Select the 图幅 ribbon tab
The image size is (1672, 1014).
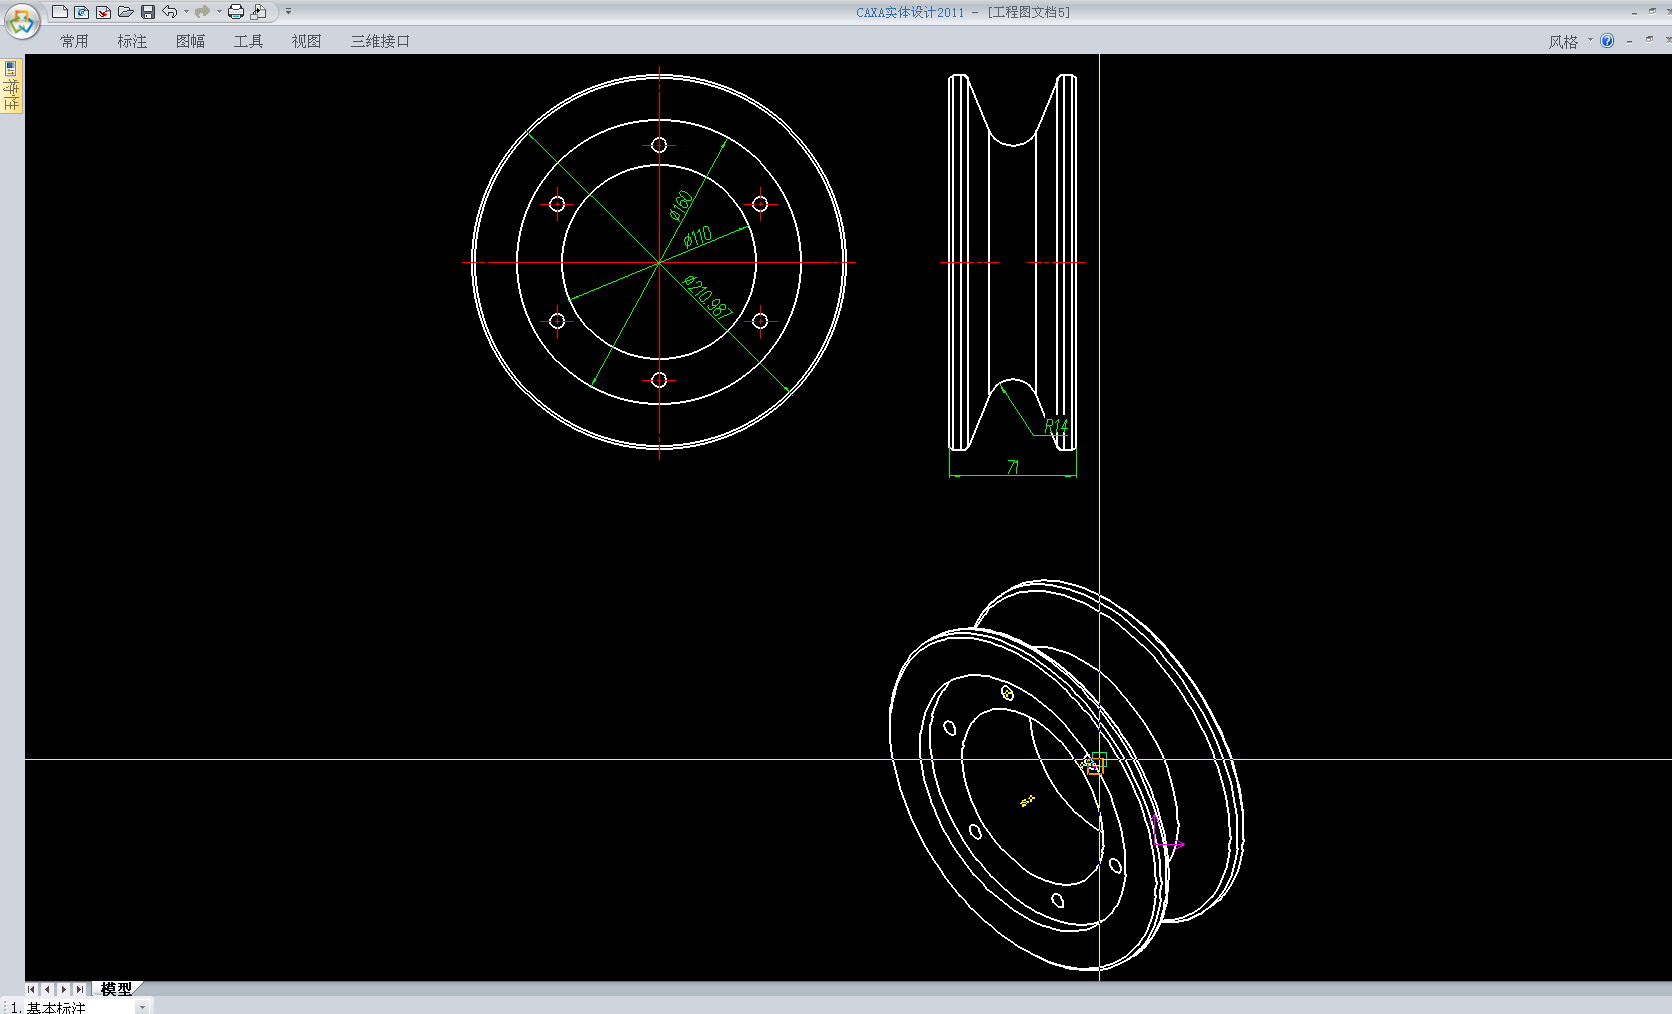click(190, 41)
